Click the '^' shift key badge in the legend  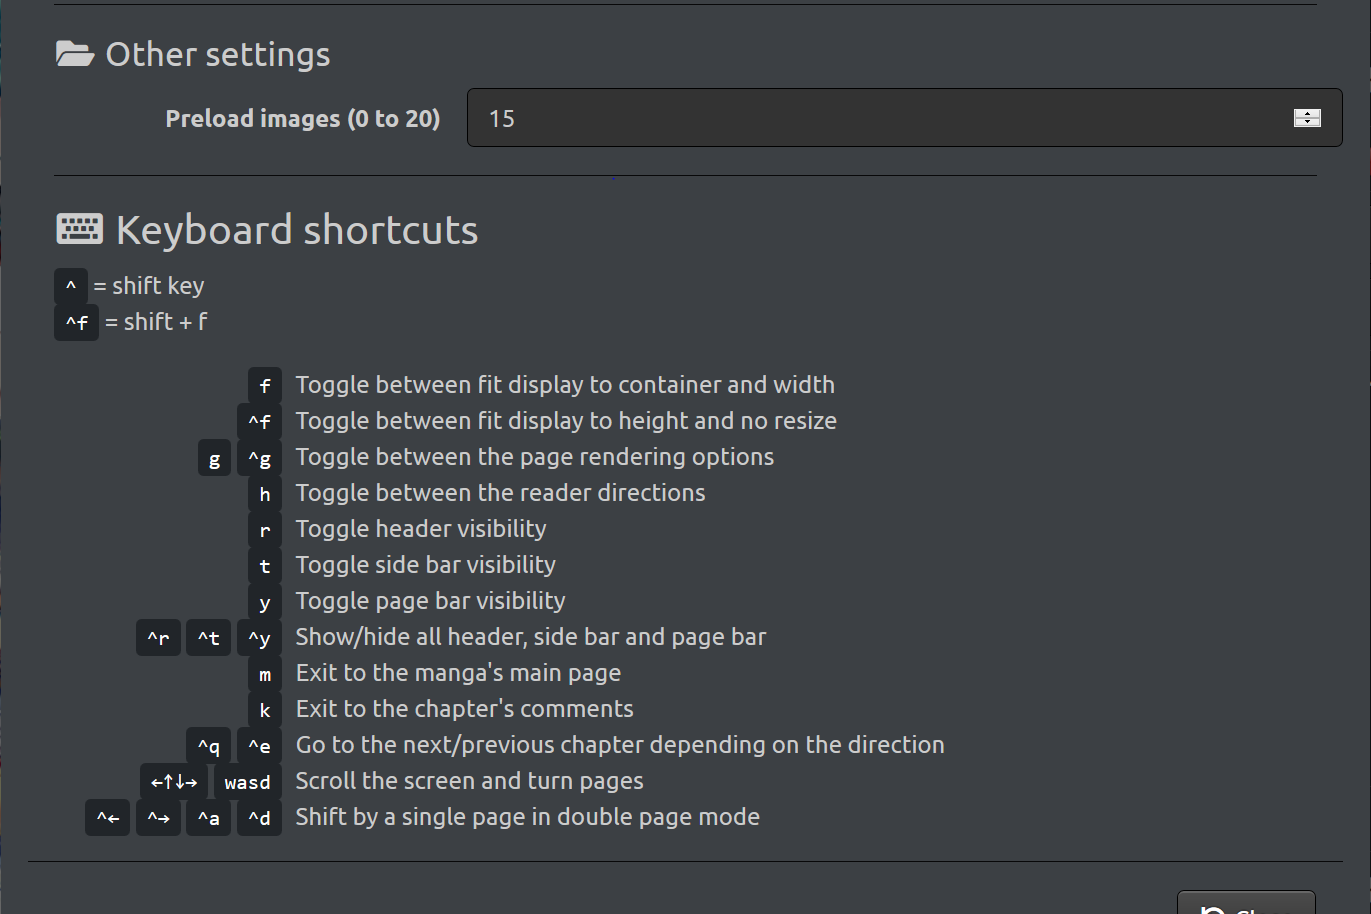tap(71, 286)
